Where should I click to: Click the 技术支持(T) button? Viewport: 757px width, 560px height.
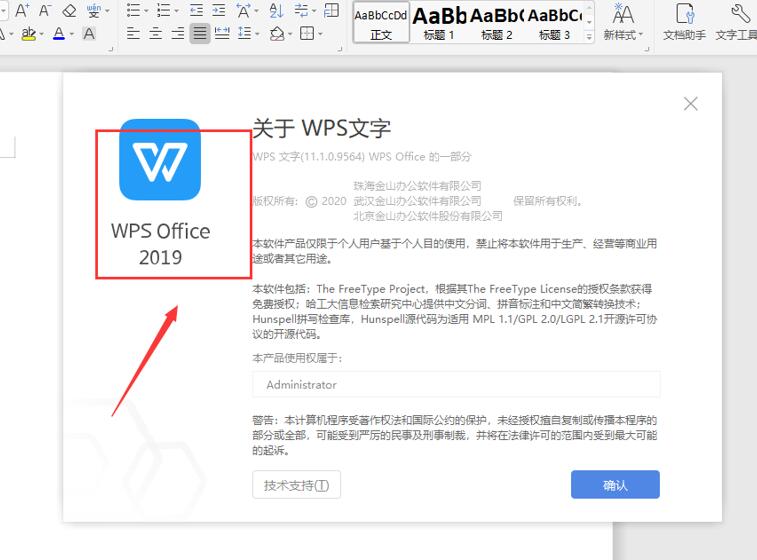[296, 485]
